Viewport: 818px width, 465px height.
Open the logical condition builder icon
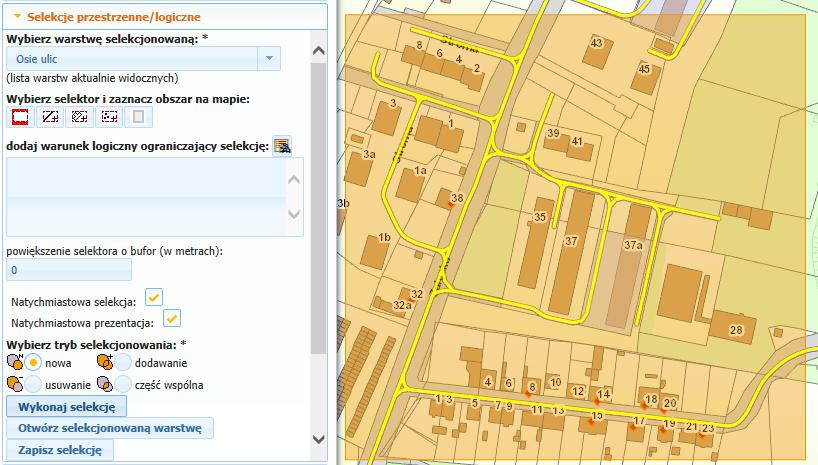pyautogui.click(x=282, y=146)
